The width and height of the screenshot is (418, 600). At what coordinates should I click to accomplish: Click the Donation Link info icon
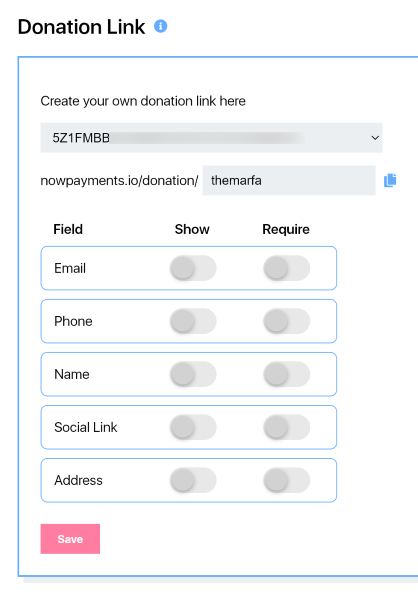coord(160,26)
